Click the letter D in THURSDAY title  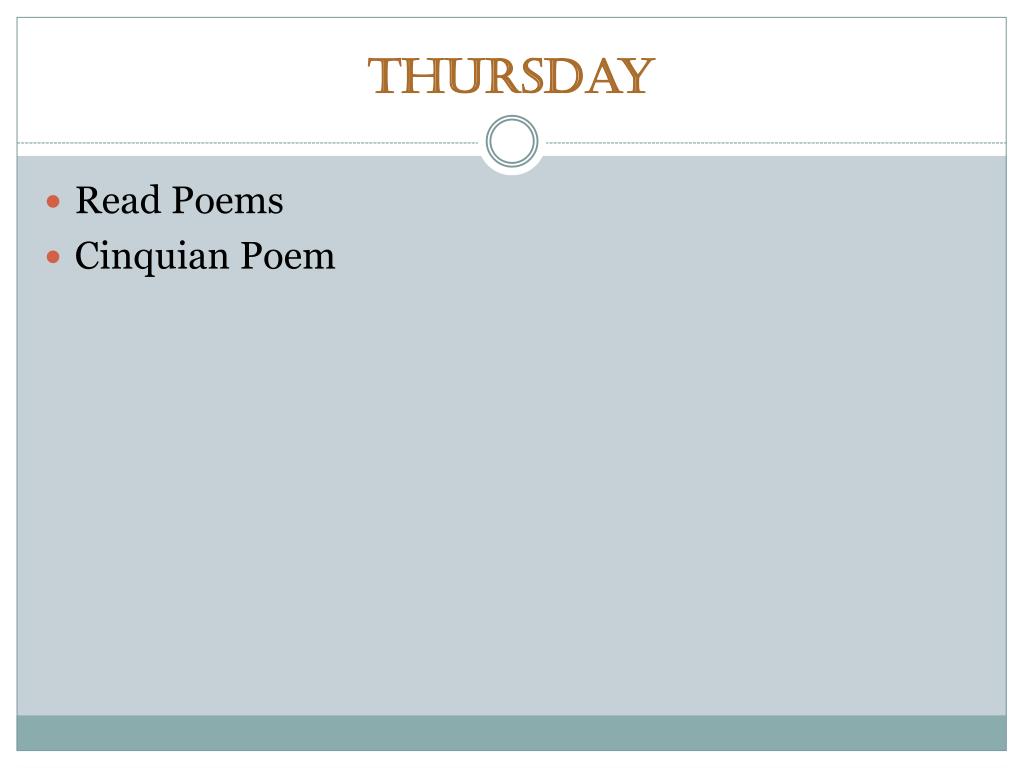click(x=562, y=77)
